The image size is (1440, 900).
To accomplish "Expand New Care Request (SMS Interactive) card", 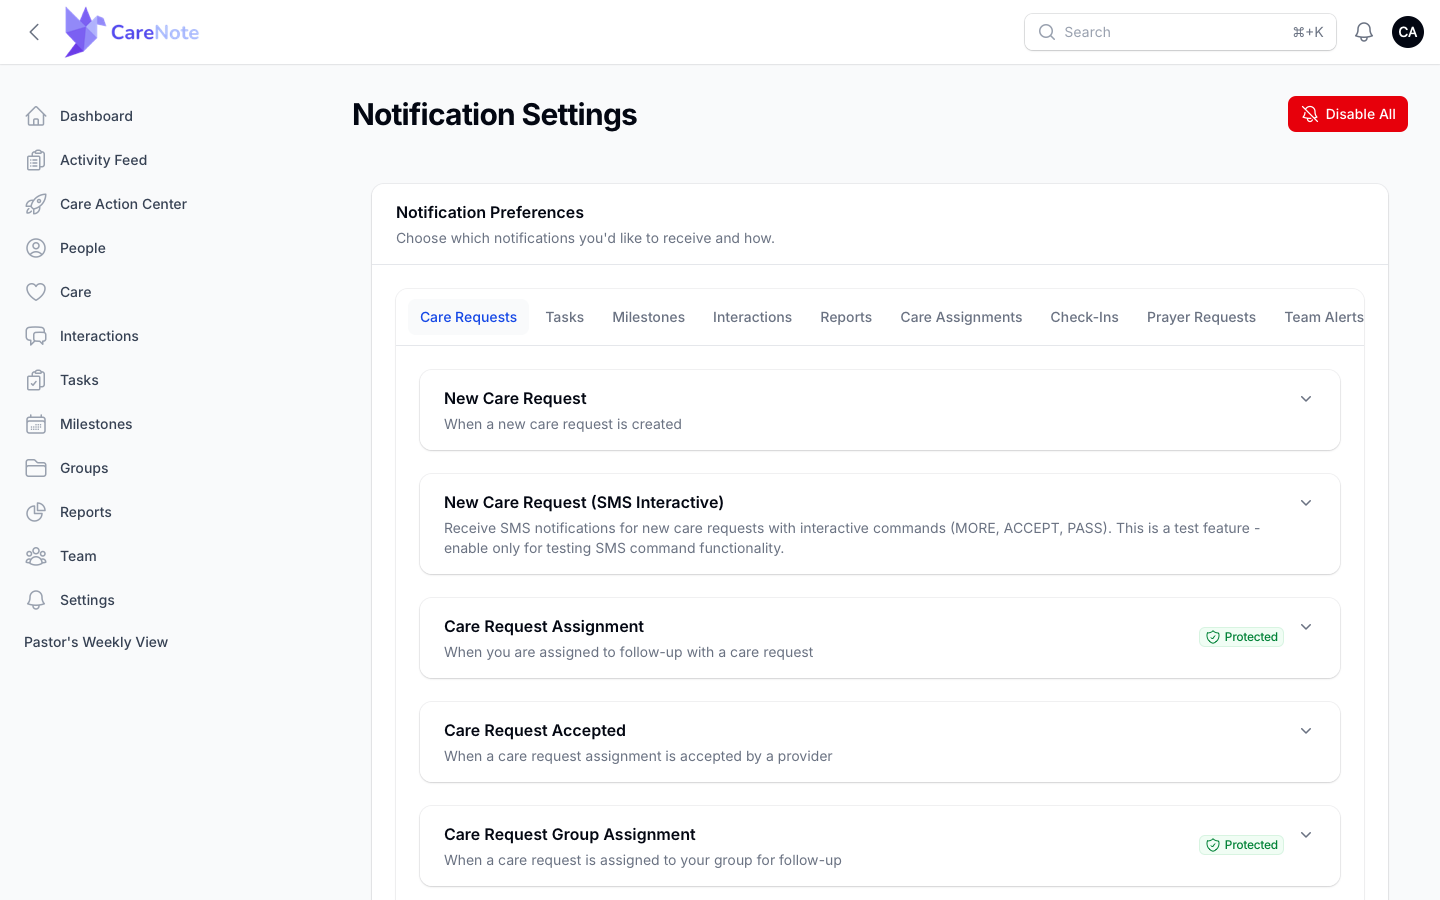I will coord(1306,503).
